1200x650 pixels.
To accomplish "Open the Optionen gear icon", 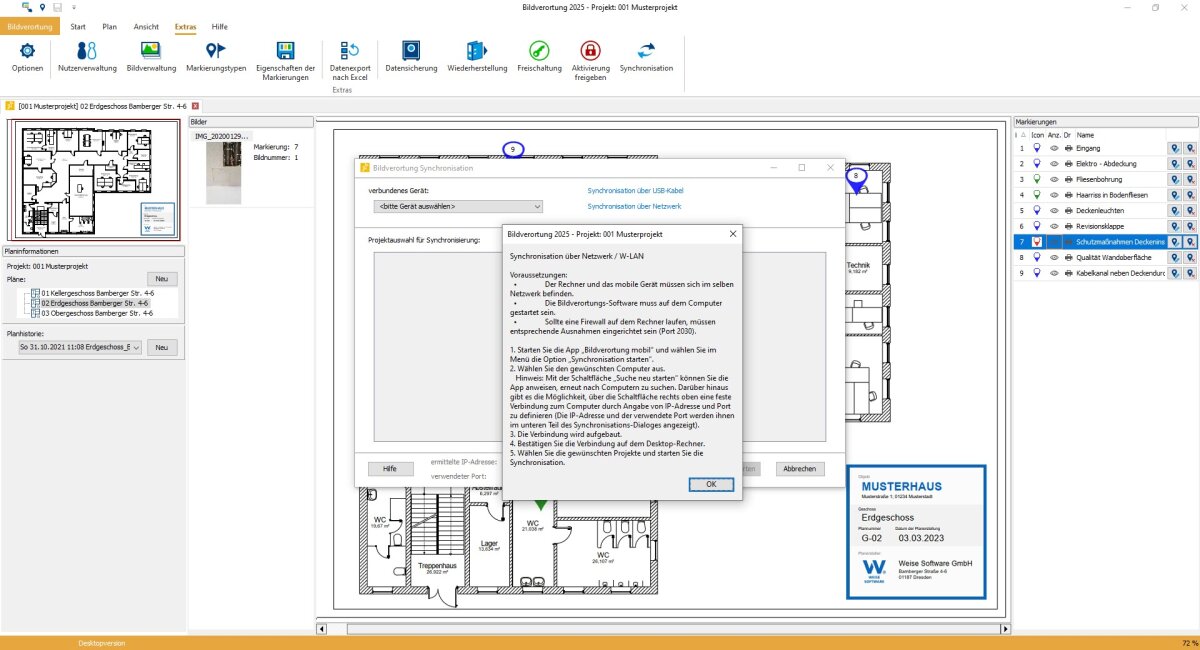I will [27, 51].
